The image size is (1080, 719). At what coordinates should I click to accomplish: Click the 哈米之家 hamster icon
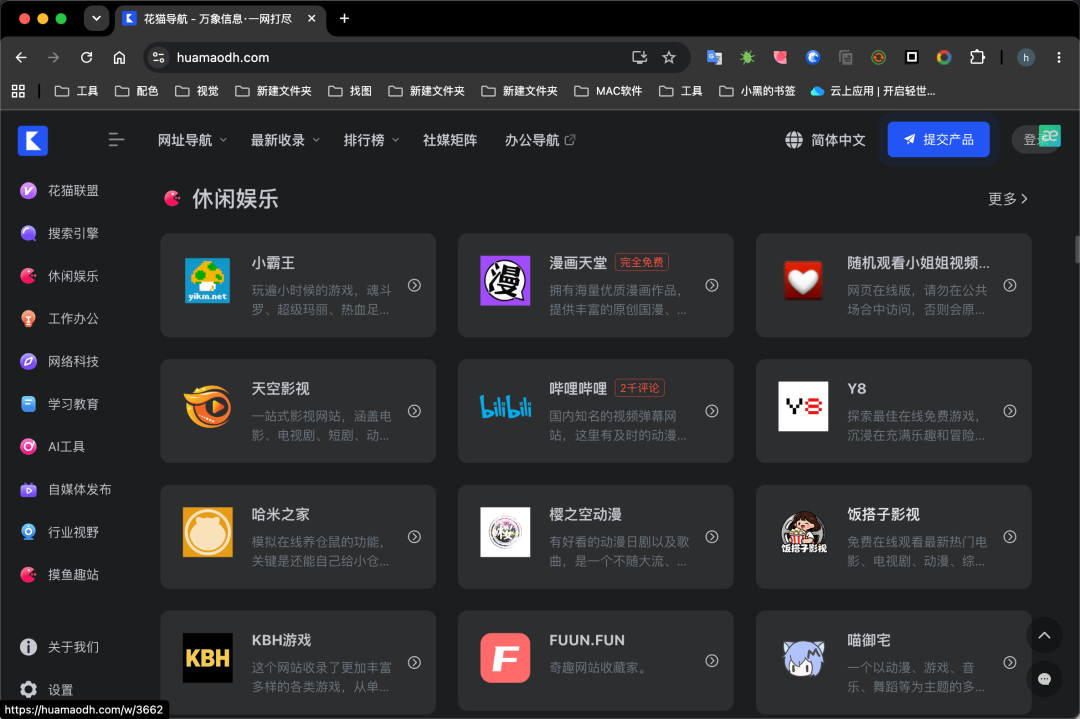coord(207,532)
